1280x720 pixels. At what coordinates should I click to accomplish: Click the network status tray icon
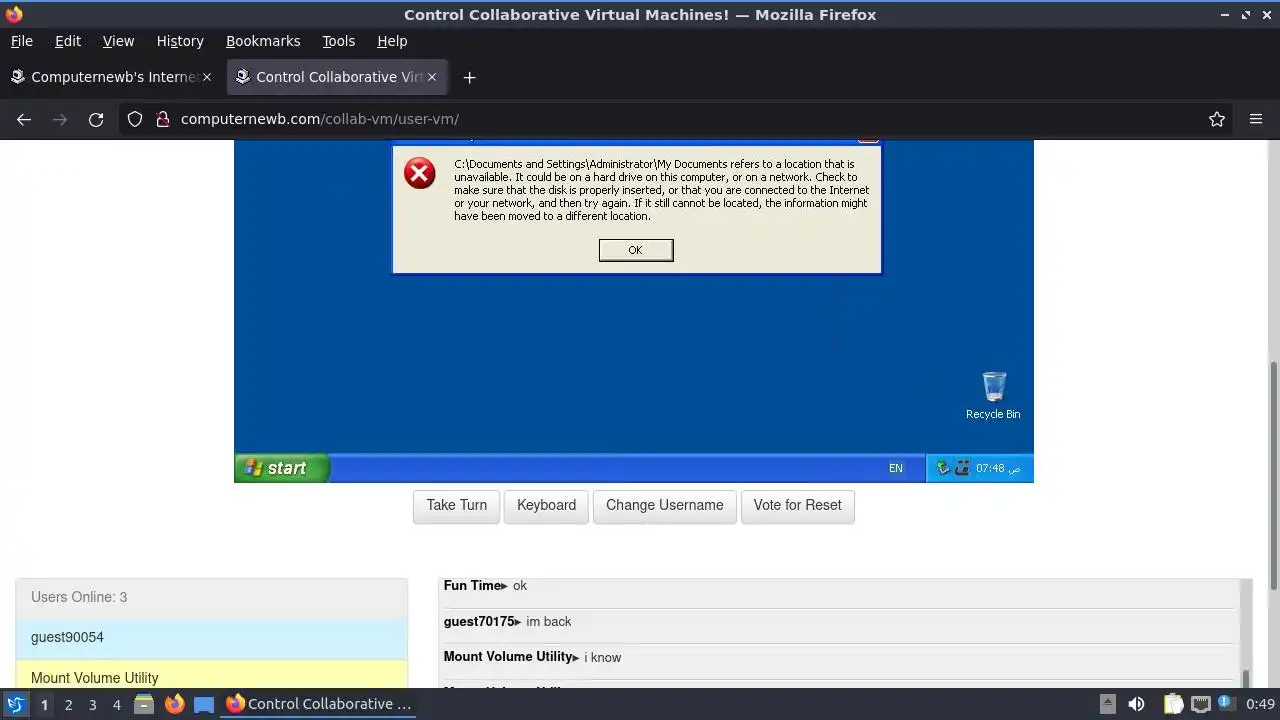point(1200,704)
